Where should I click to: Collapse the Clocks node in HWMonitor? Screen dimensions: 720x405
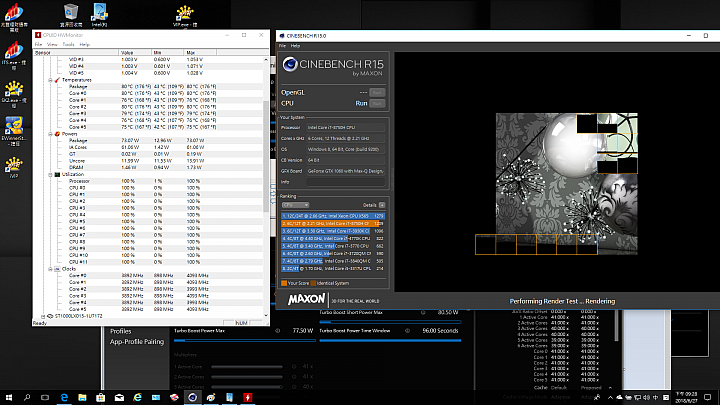coord(51,269)
